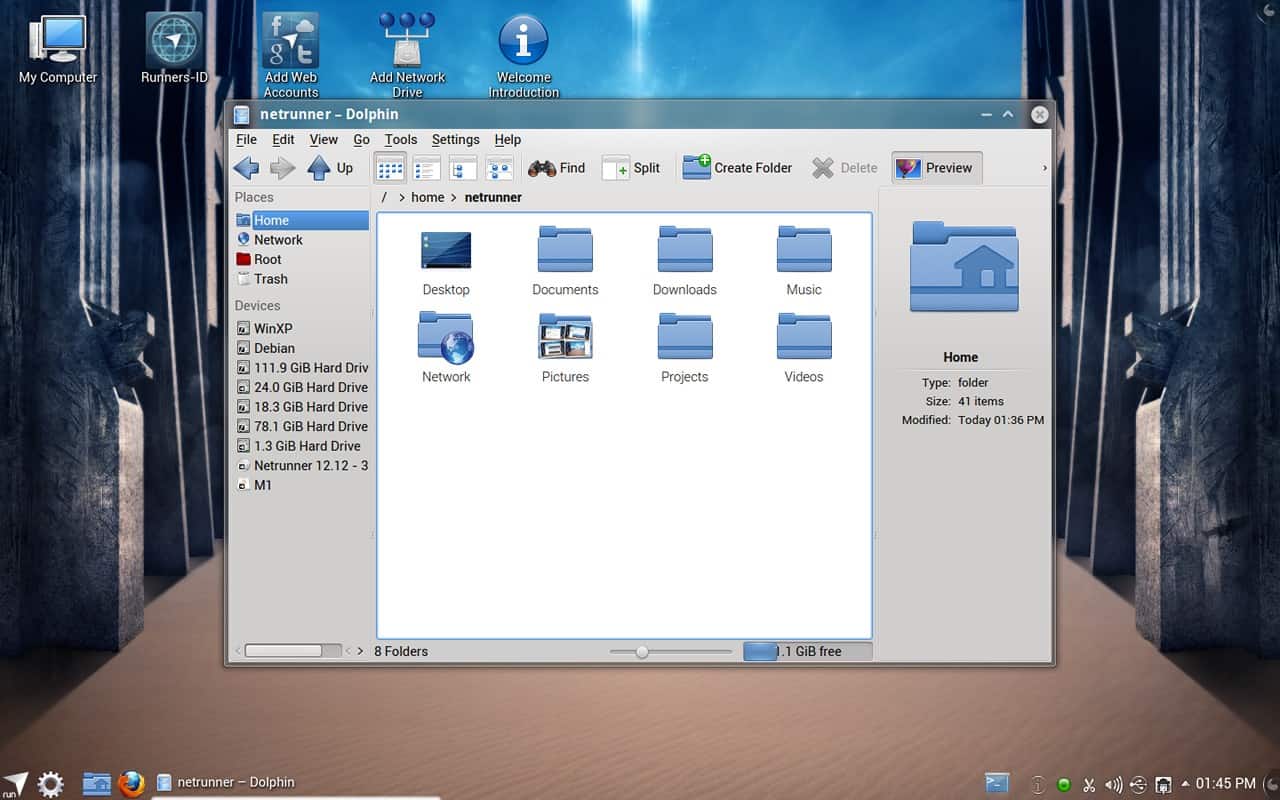Open Add Web Accounts desktop icon
This screenshot has height=800, width=1280.
coord(291,55)
